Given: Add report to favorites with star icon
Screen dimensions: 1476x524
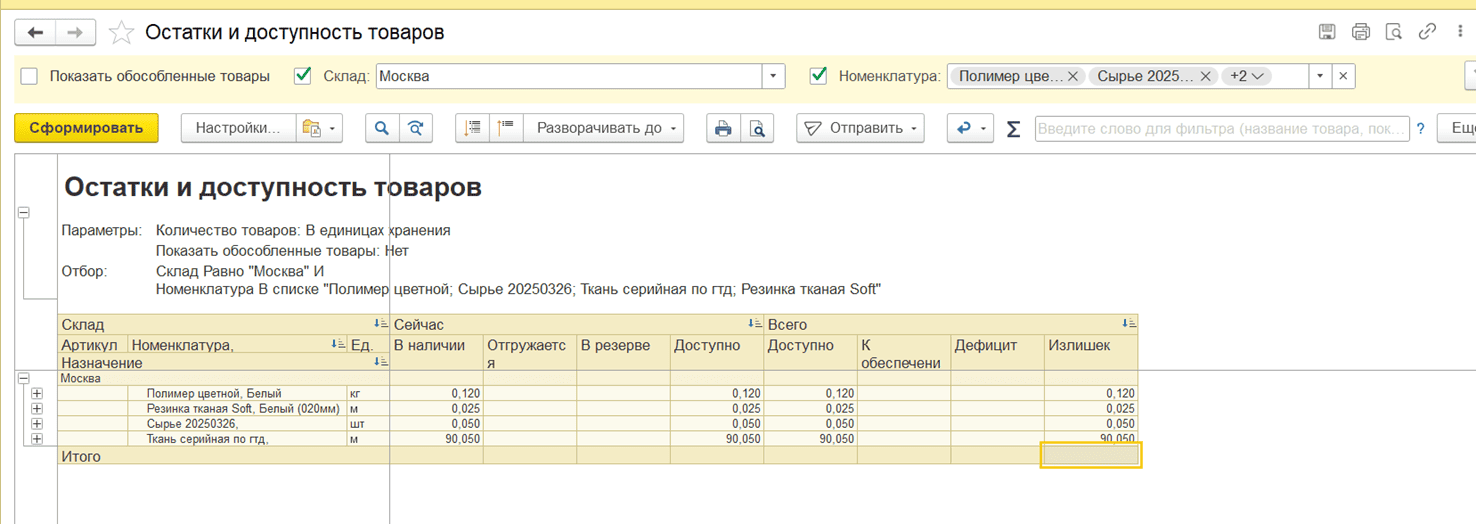Looking at the screenshot, I should click(121, 33).
